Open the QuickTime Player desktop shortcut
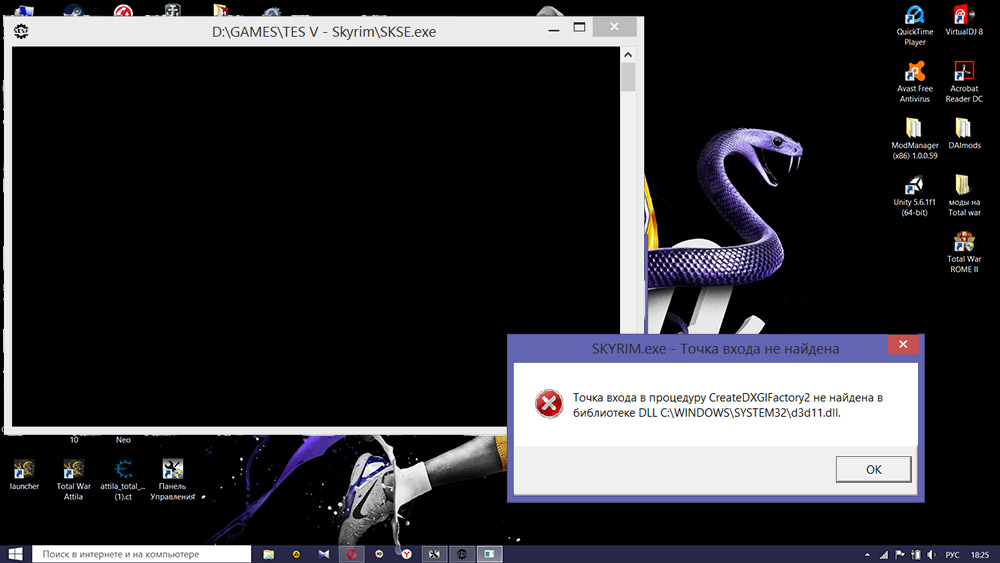This screenshot has height=563, width=1000. tap(914, 16)
